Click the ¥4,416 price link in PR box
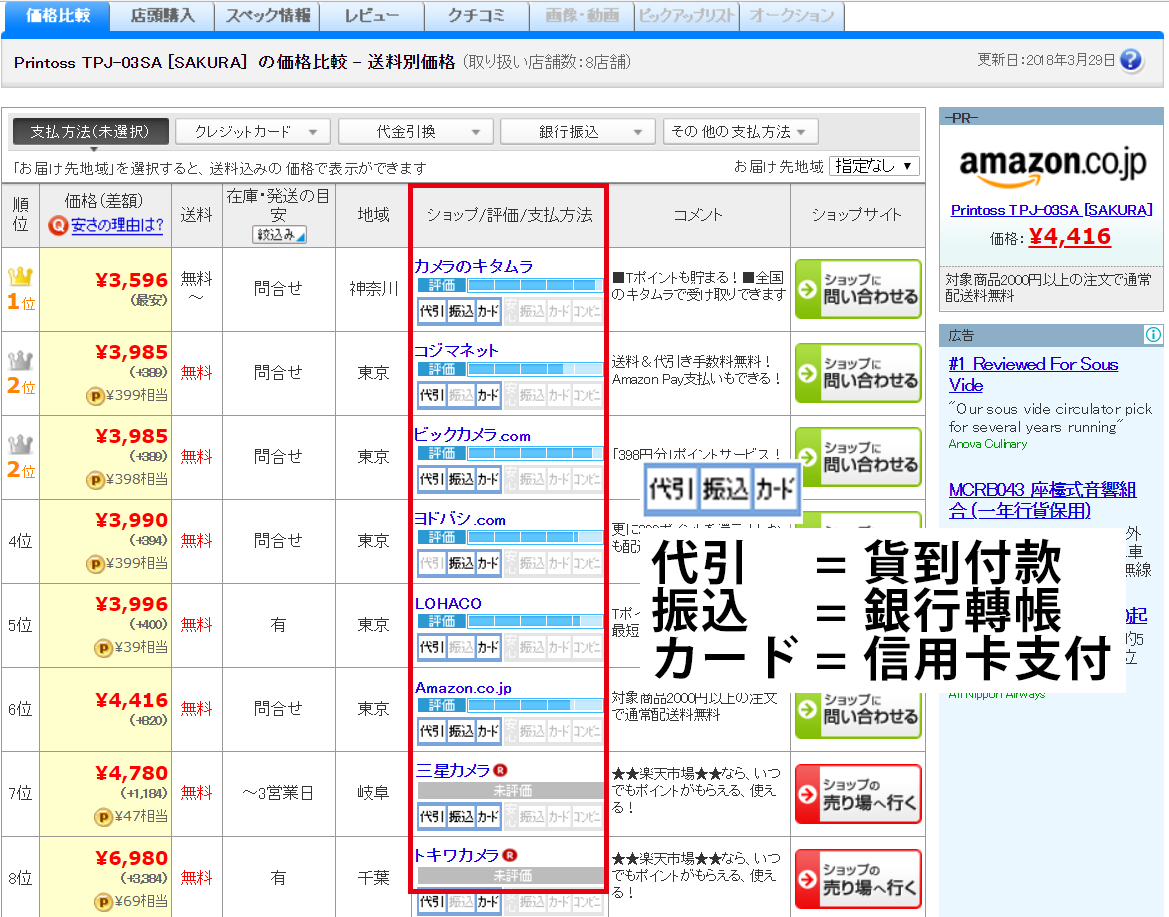Viewport: 1169px width, 917px height. 1070,237
